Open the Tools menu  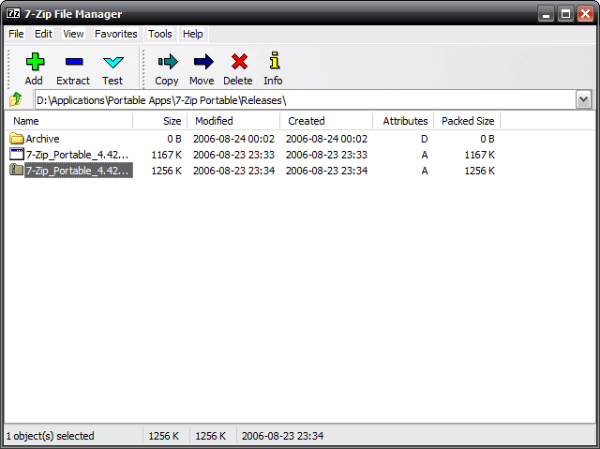pos(160,34)
